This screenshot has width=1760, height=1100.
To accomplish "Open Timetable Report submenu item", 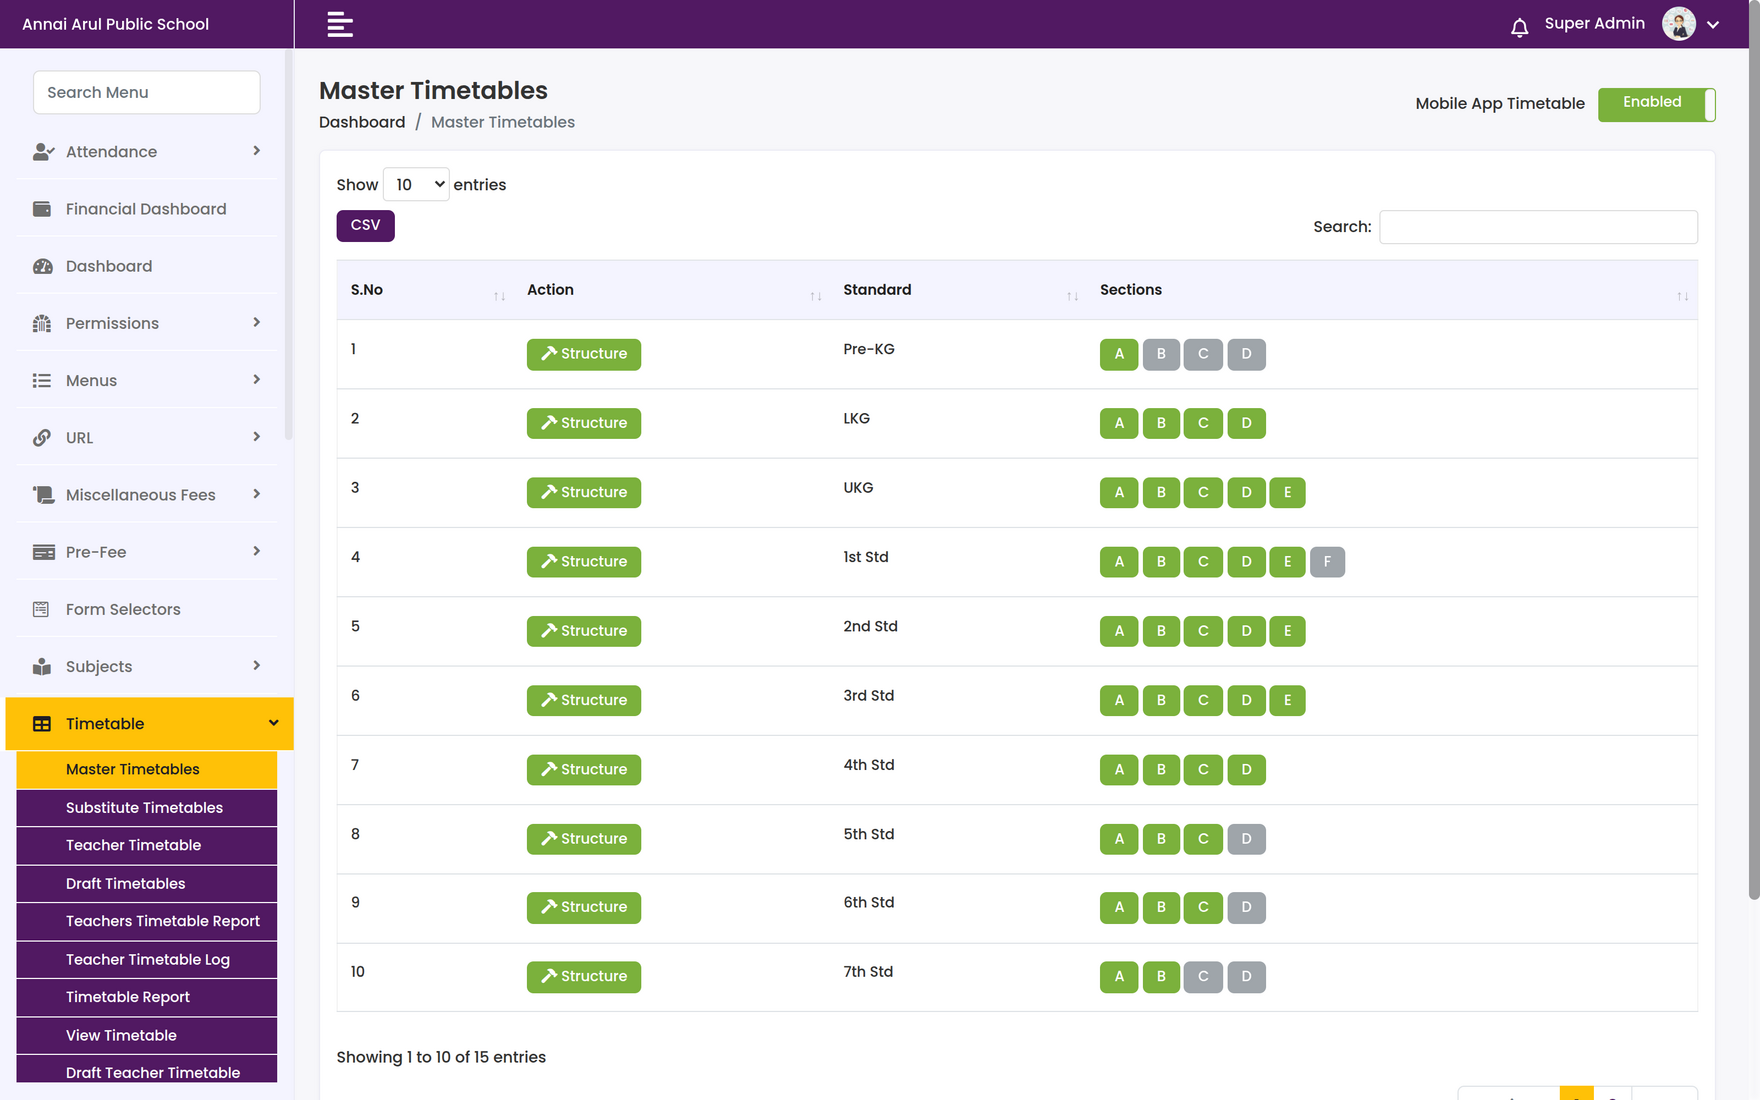I will pos(147,997).
